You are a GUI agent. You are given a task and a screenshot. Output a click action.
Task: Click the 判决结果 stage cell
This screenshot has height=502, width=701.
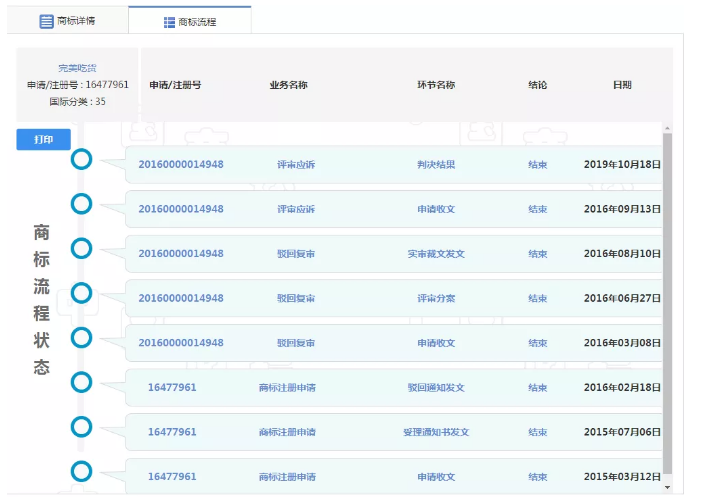(x=436, y=165)
